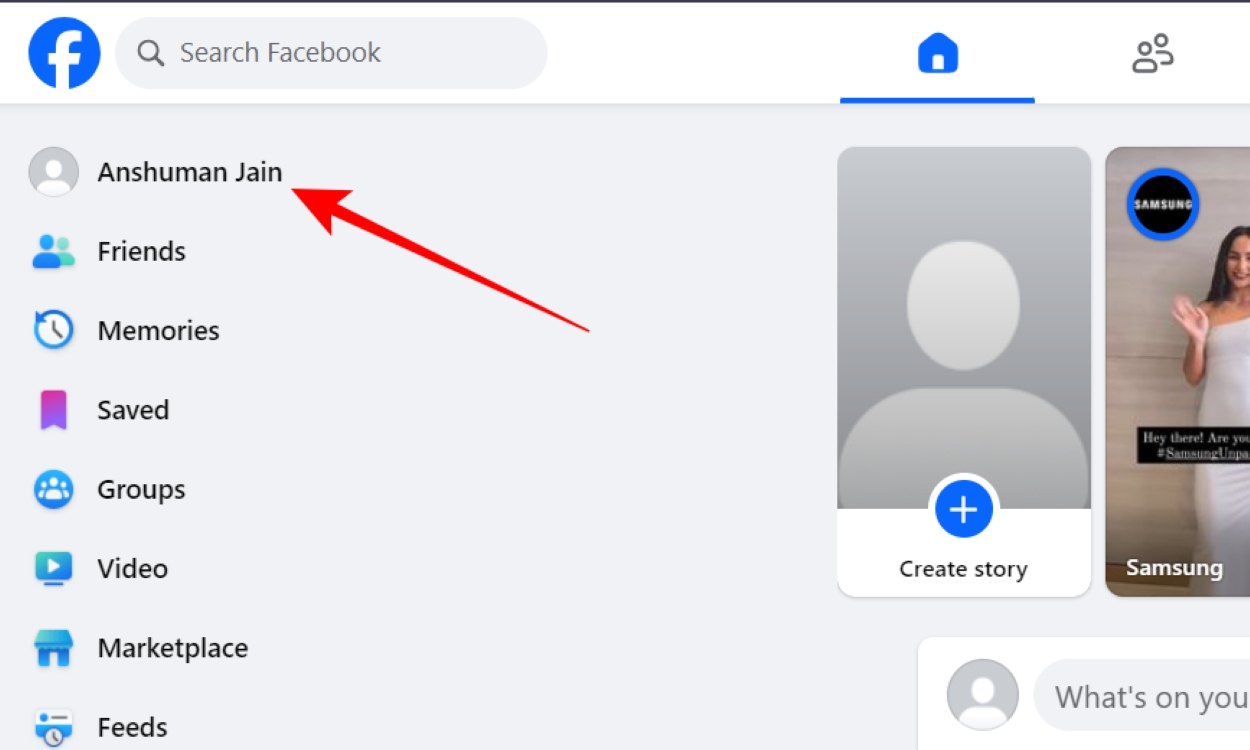Click the Search Facebook input field

click(x=331, y=53)
